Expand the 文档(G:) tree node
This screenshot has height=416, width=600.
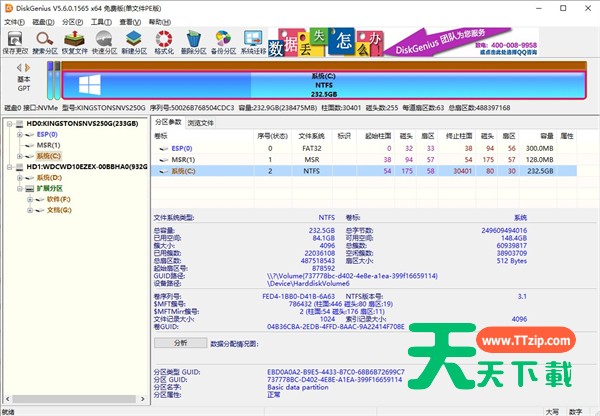tap(29, 210)
